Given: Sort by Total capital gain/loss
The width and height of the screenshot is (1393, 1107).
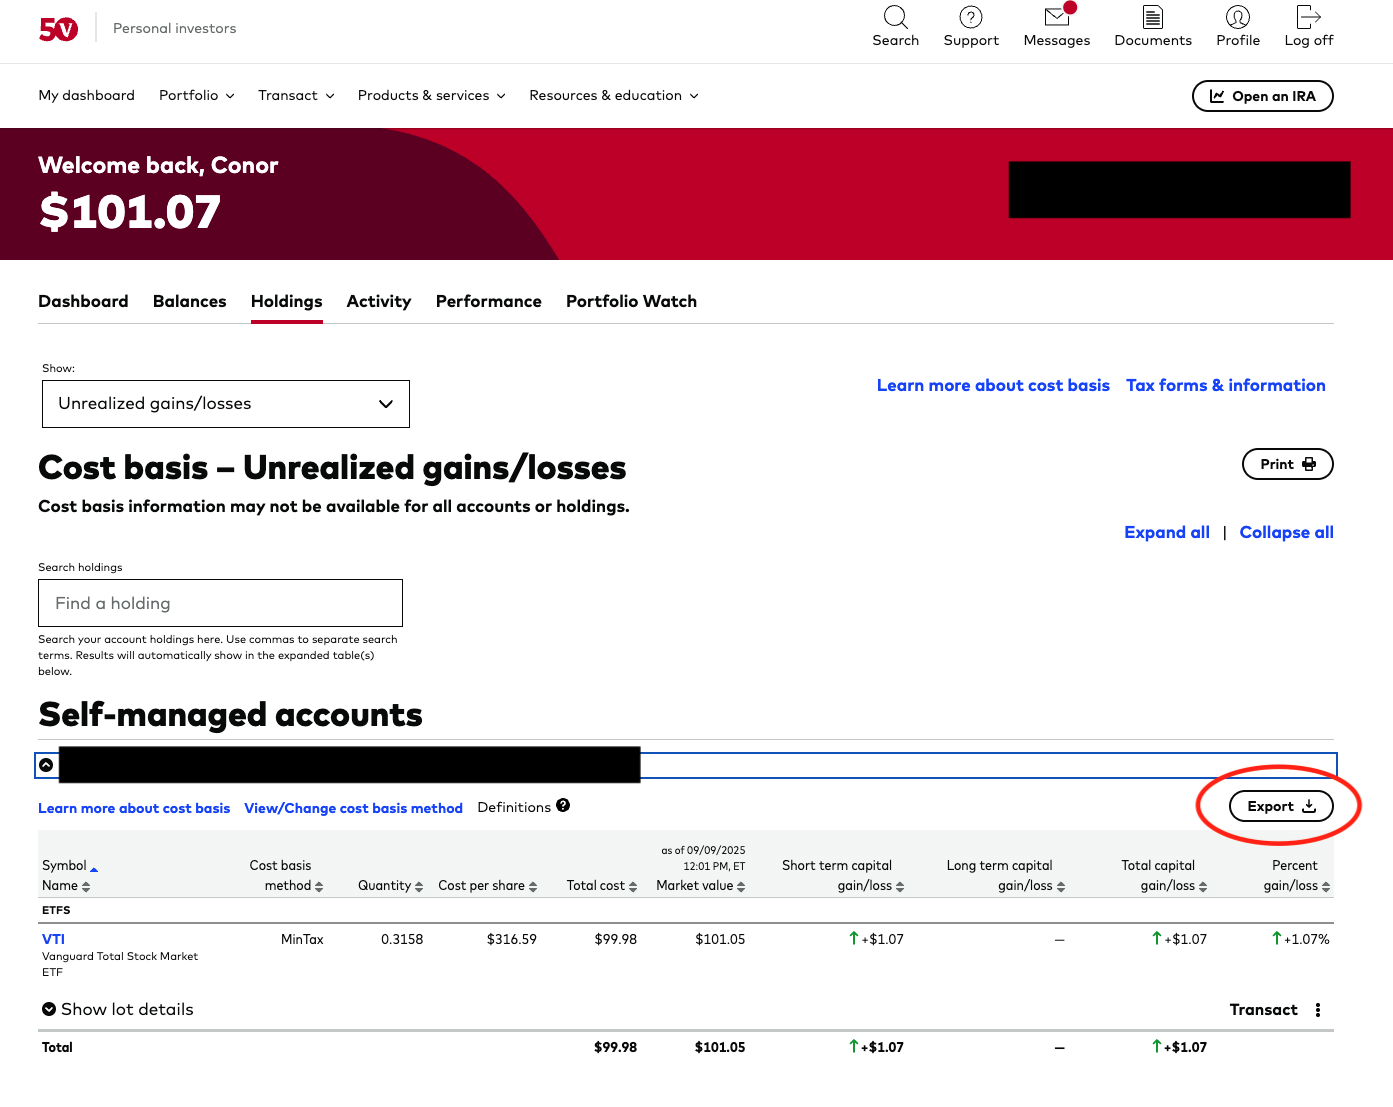Looking at the screenshot, I should [1164, 876].
